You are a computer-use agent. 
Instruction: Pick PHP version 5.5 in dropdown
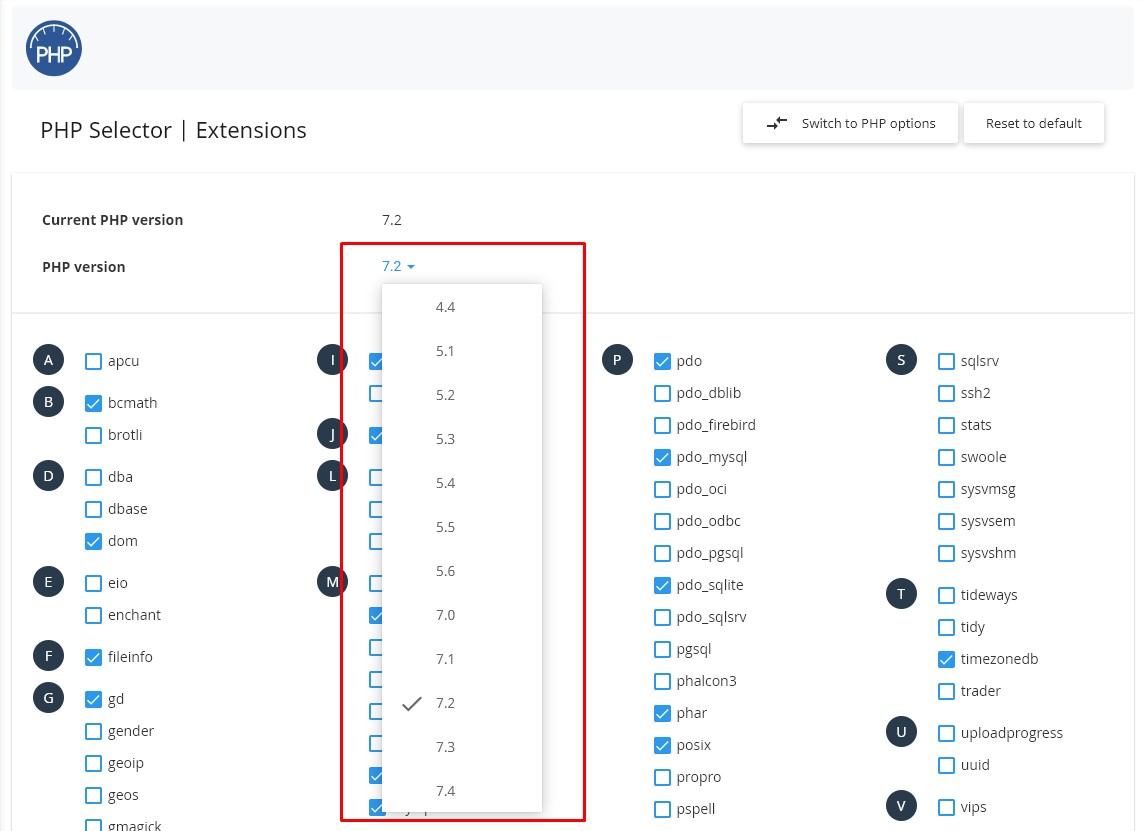(462, 527)
